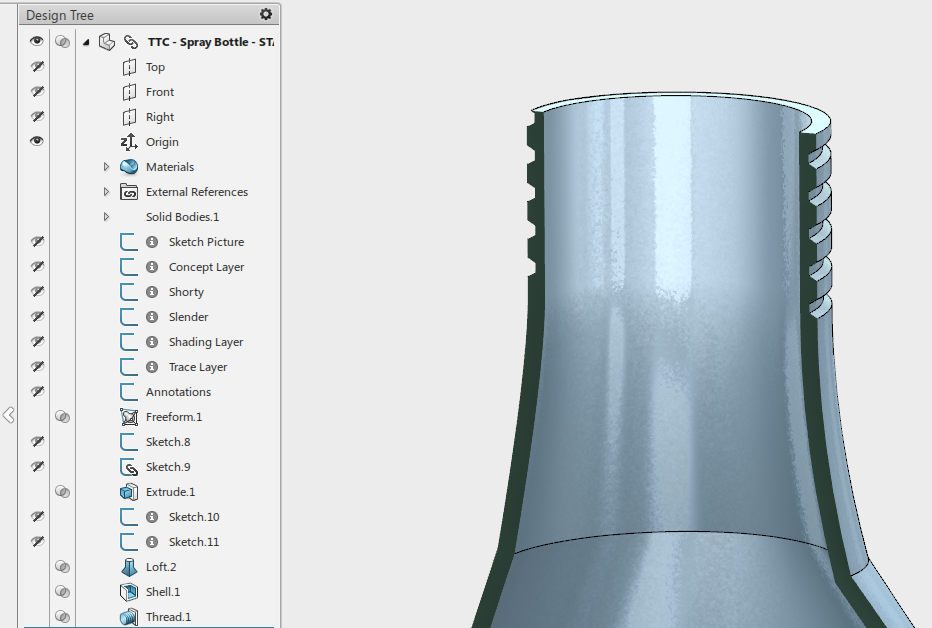Viewport: 932px width, 628px height.
Task: Toggle visibility eye for Top plane
Action: pos(37,67)
